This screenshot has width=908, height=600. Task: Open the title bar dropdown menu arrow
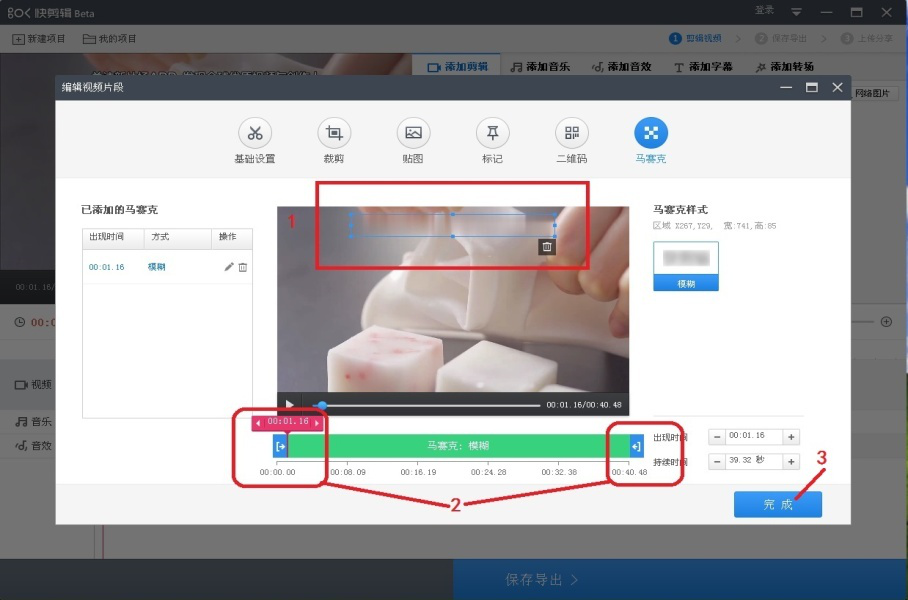796,12
